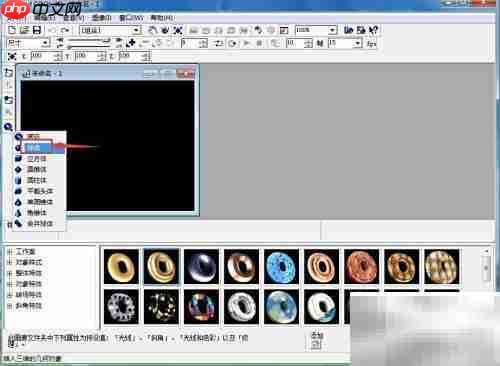Undo the last action
The image size is (500, 366).
pos(53,30)
